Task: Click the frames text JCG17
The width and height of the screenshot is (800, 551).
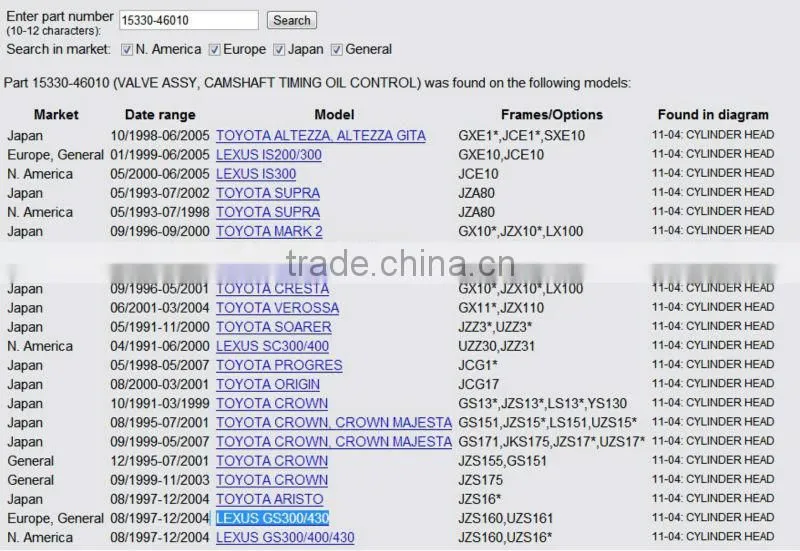Action: coord(479,384)
